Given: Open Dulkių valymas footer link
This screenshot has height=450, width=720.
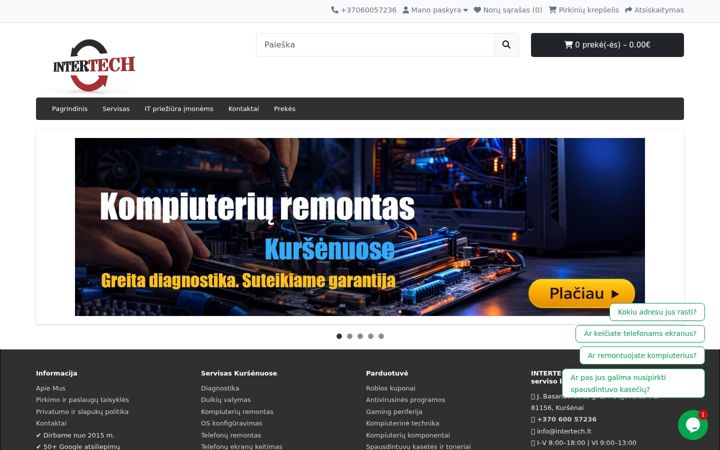Looking at the screenshot, I should pyautogui.click(x=226, y=400).
